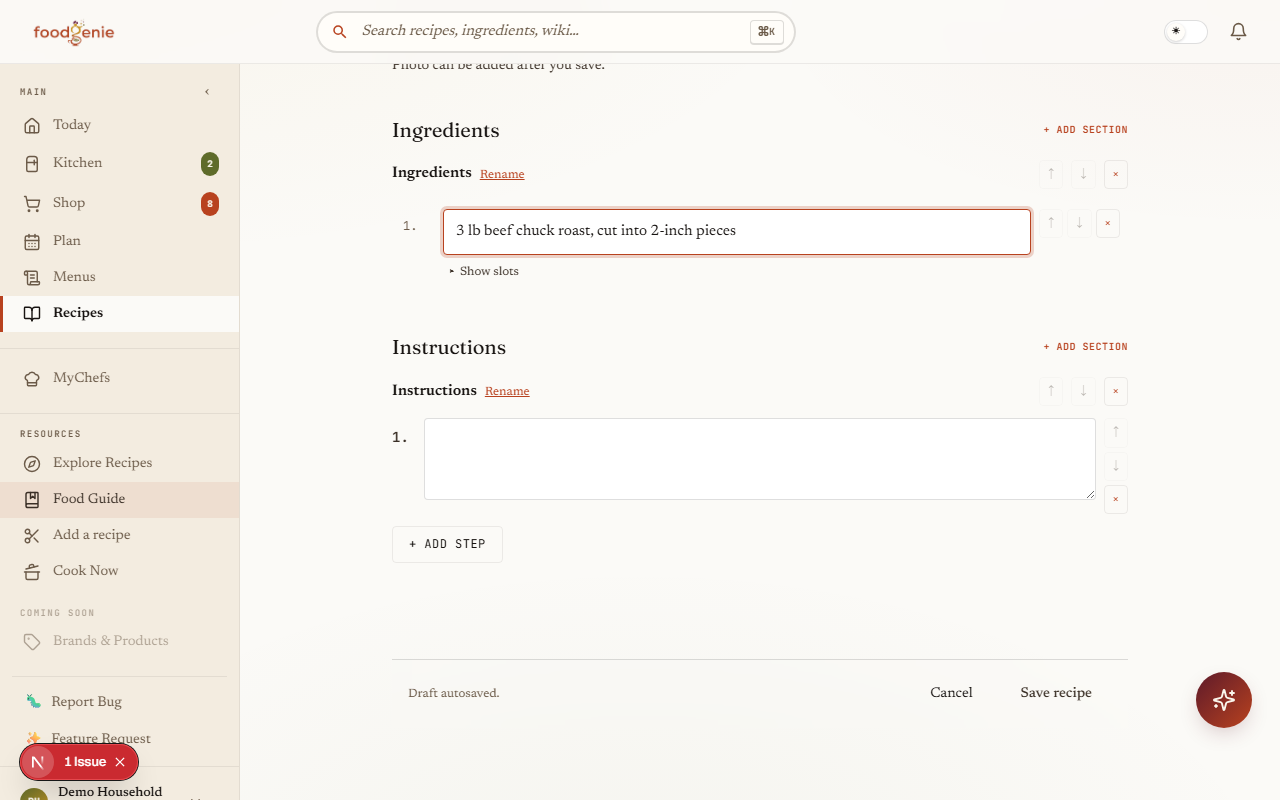Click the search magnifier icon
The image size is (1280, 800).
[340, 32]
